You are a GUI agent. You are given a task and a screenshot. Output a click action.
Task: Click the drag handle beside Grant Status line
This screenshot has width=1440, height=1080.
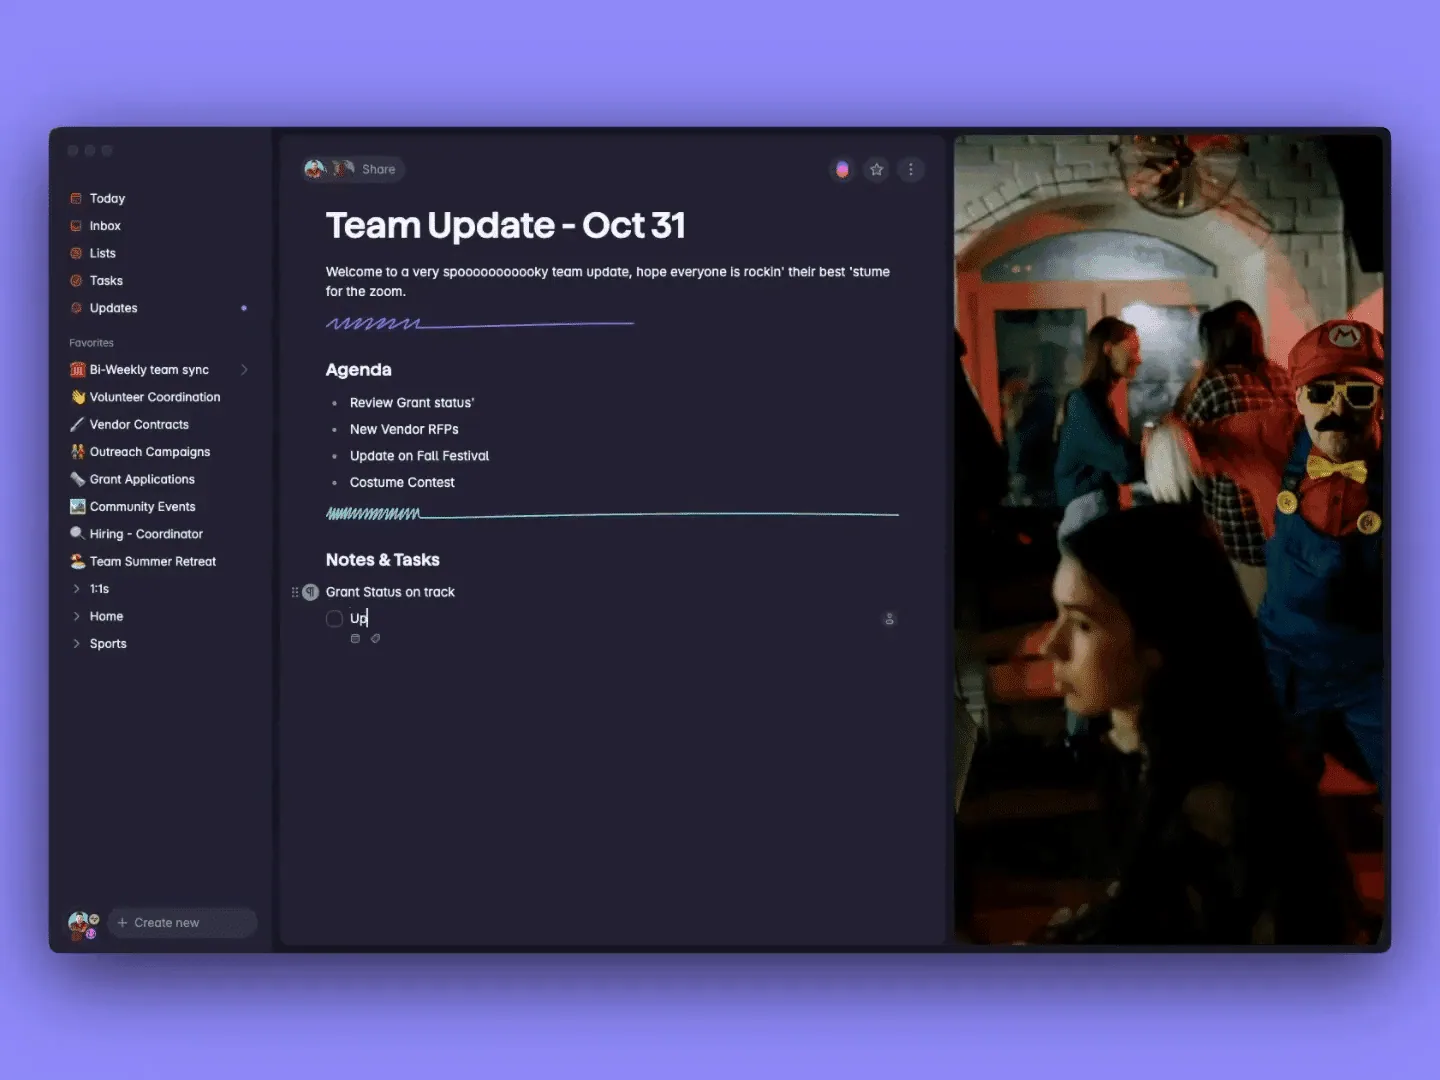coord(295,592)
